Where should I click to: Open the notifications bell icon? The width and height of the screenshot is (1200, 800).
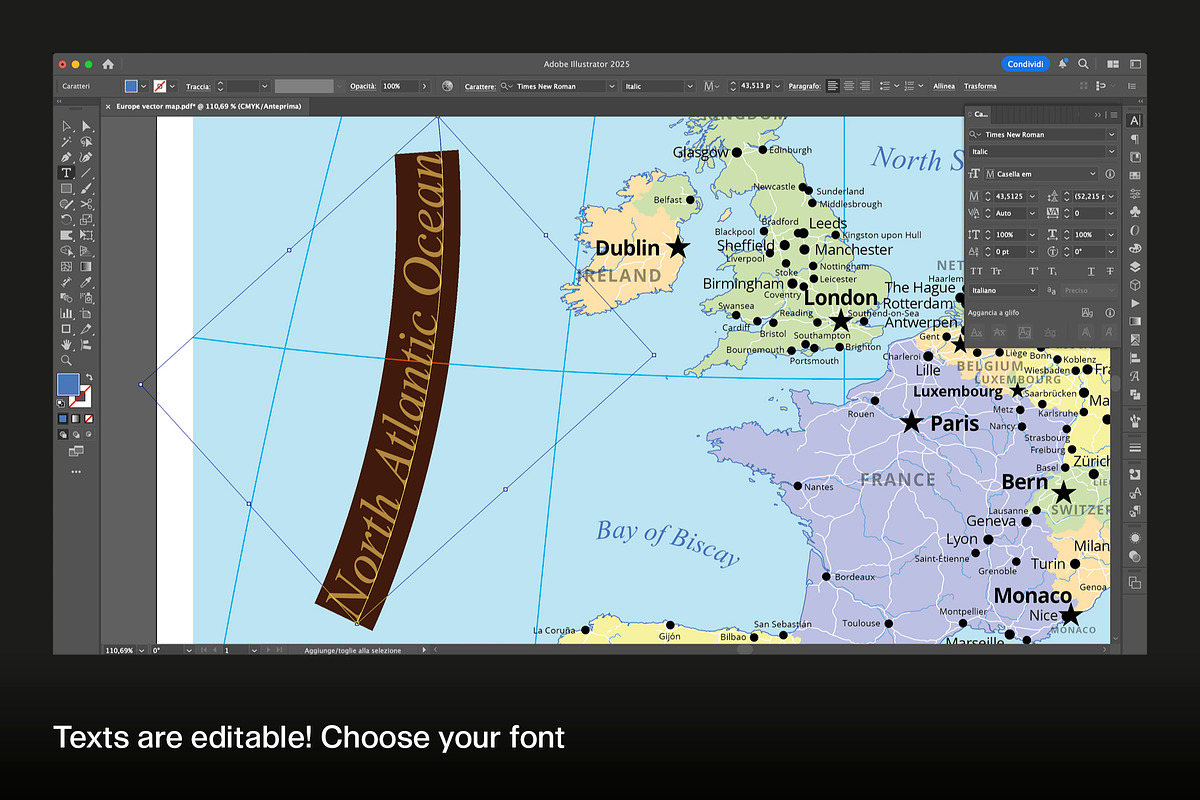[1063, 64]
